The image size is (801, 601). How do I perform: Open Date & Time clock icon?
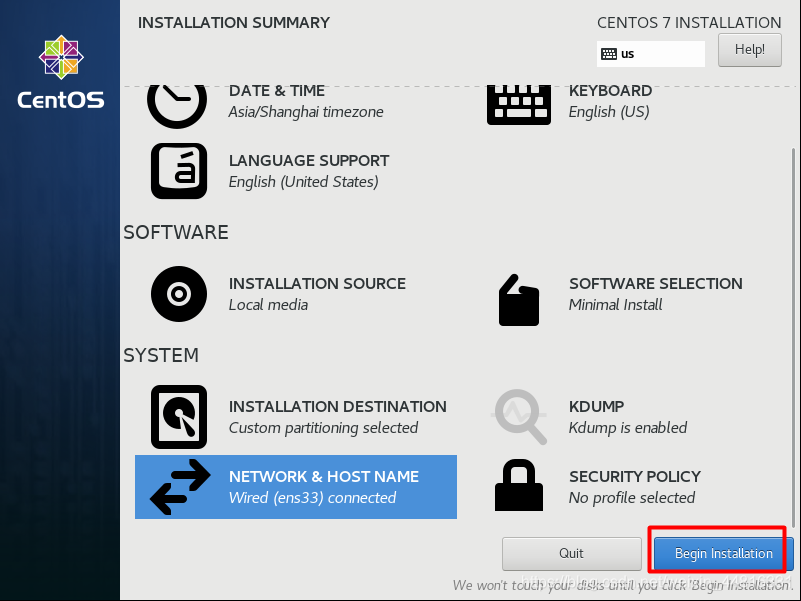[177, 106]
